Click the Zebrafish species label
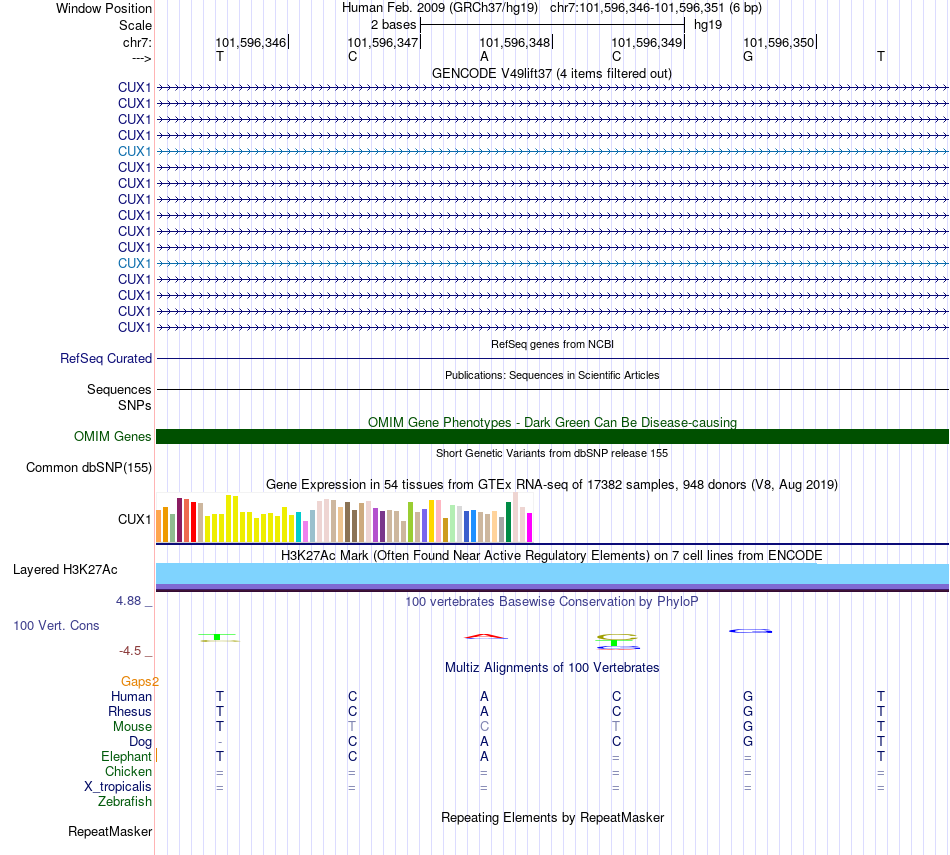This screenshot has width=950, height=855. (125, 801)
